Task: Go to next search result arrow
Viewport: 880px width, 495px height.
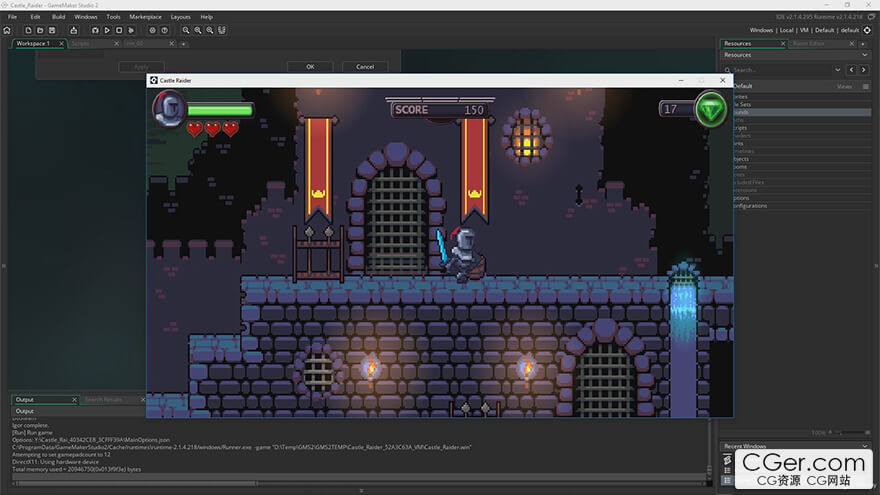Action: click(x=863, y=70)
